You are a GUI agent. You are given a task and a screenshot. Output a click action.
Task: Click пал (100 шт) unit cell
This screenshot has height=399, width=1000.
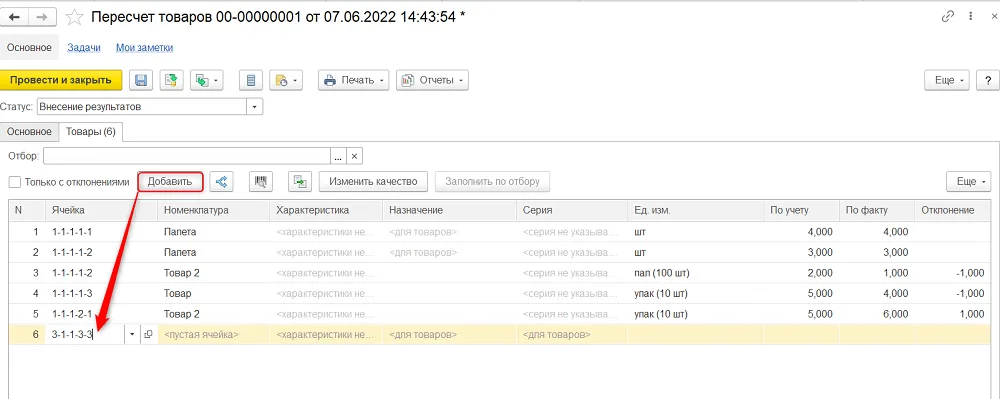tap(695, 273)
